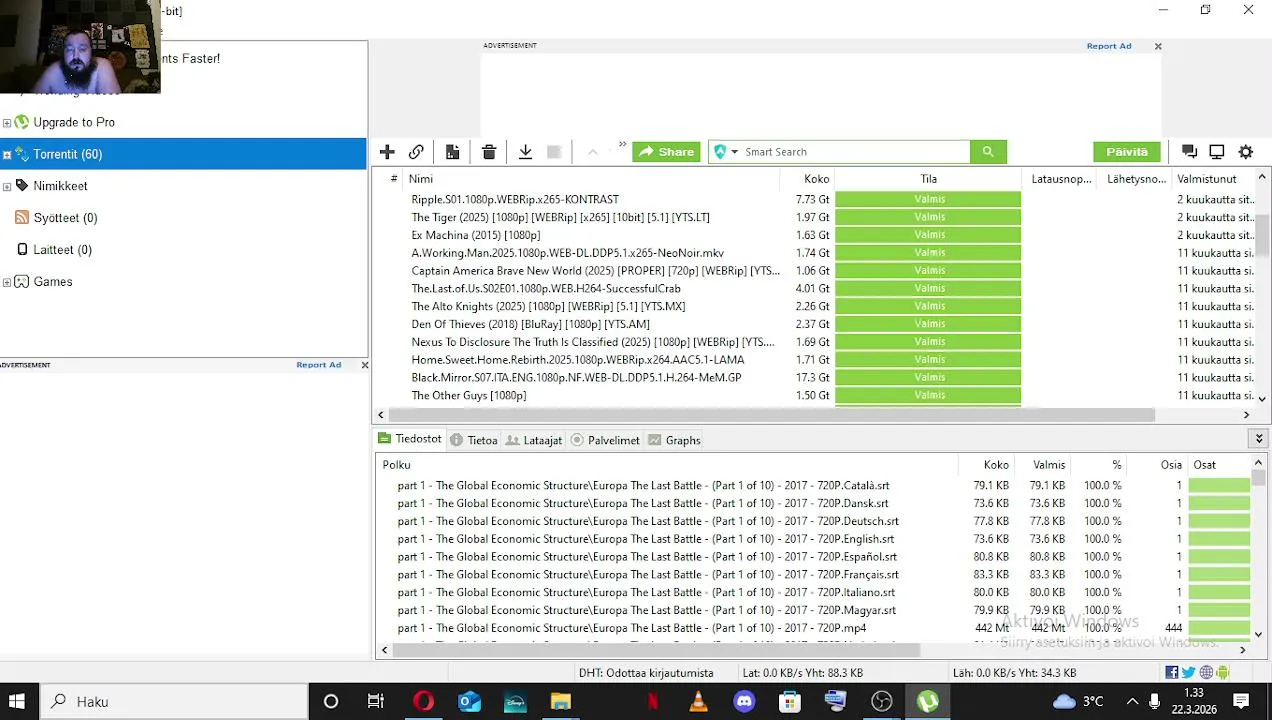Open Facebook icon in status bar
The height and width of the screenshot is (720, 1272).
[x=1172, y=673]
